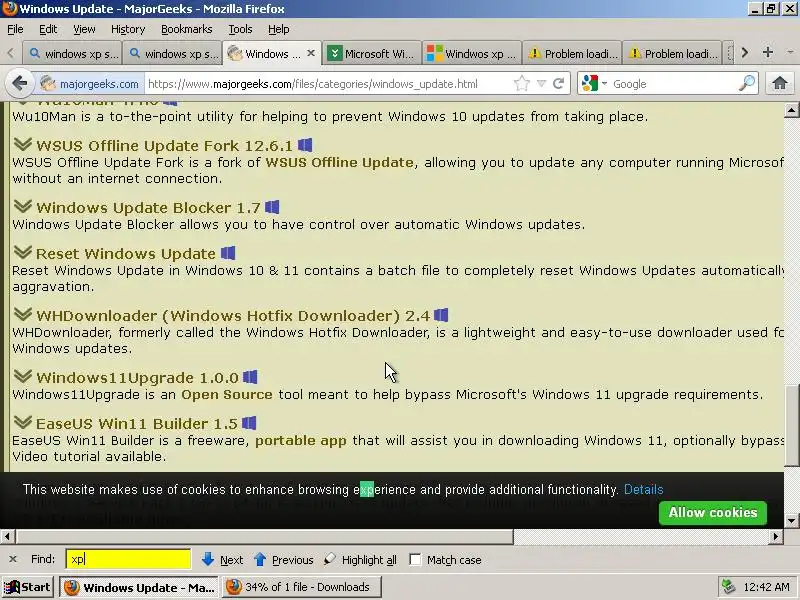Click the vertical scrollbar thumb
The width and height of the screenshot is (800, 600).
coord(791,424)
